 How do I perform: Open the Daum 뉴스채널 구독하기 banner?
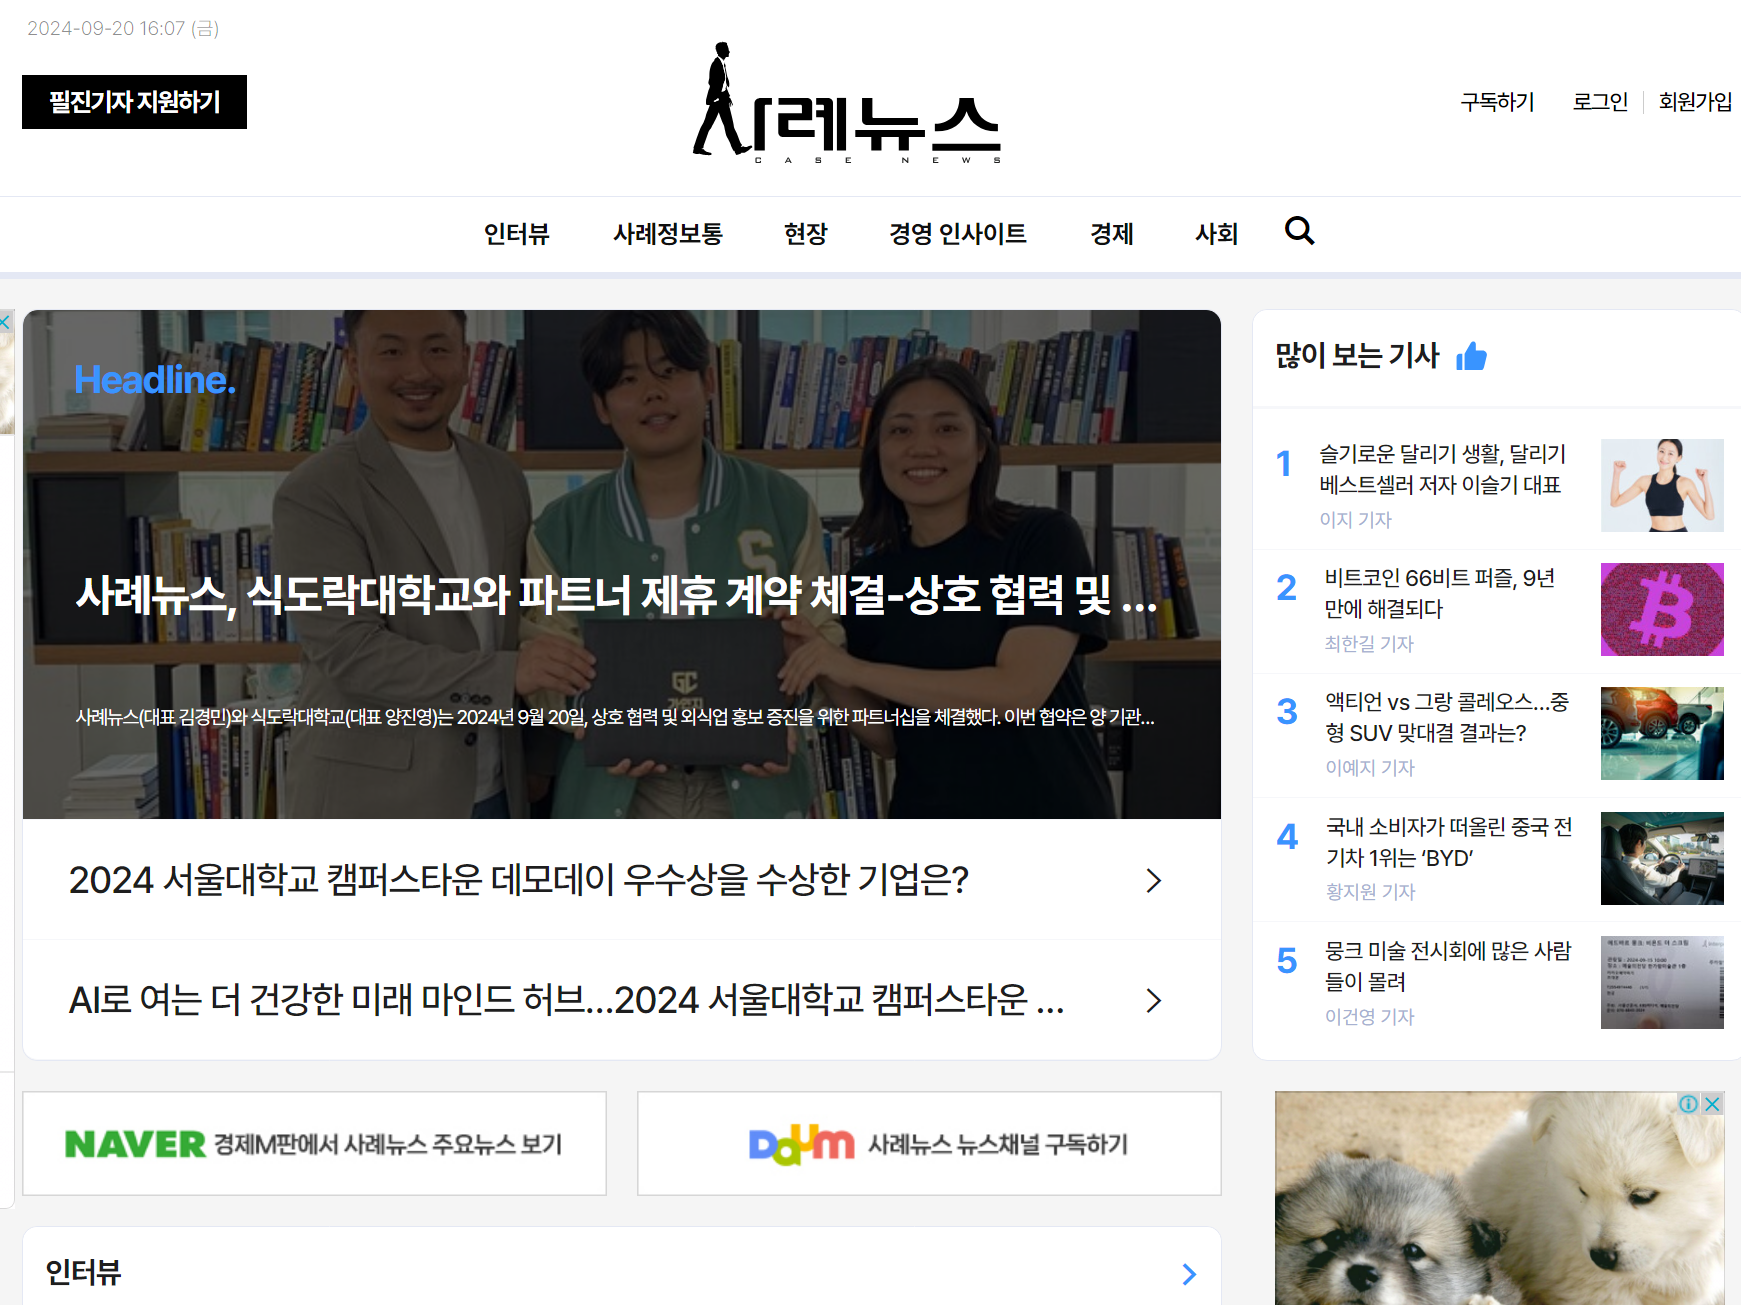pyautogui.click(x=929, y=1143)
